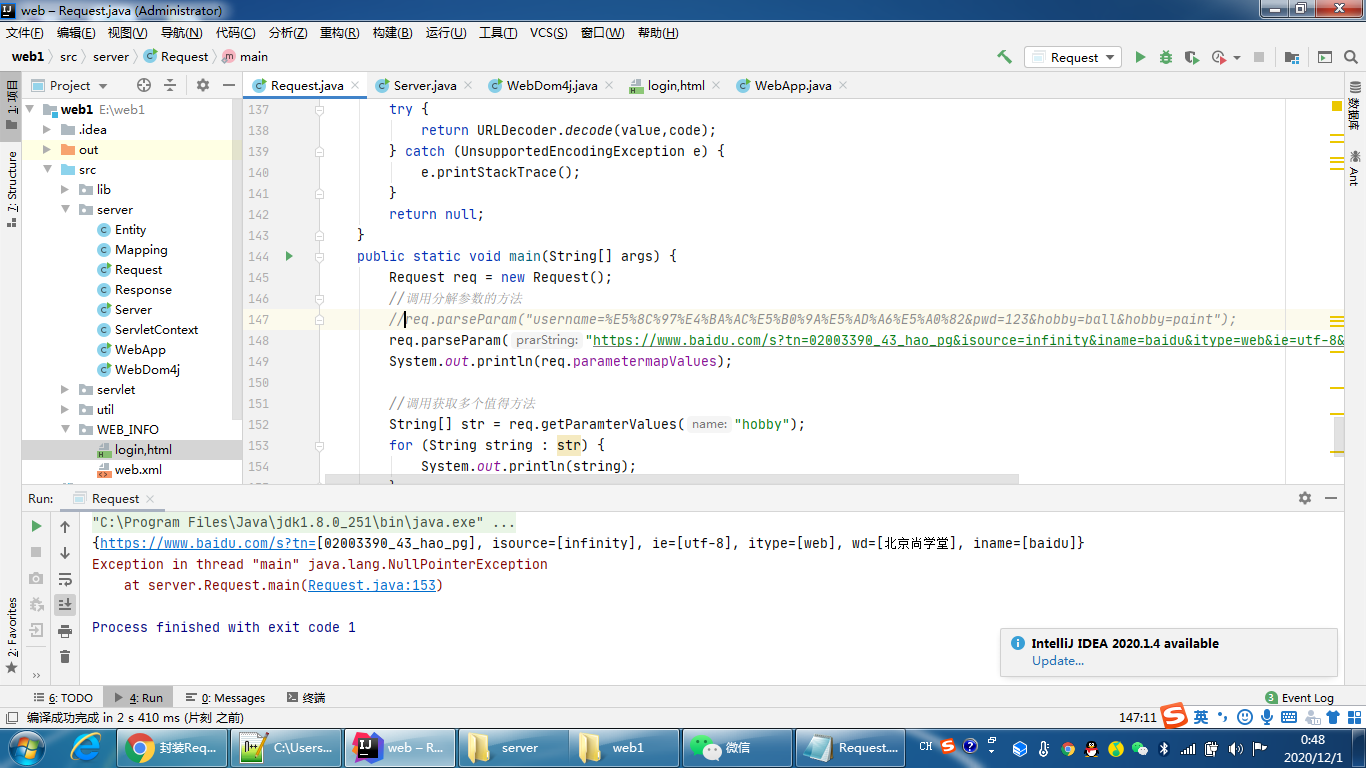Collapse the WEB_INFO folder in the project tree
1366x768 pixels.
point(65,429)
